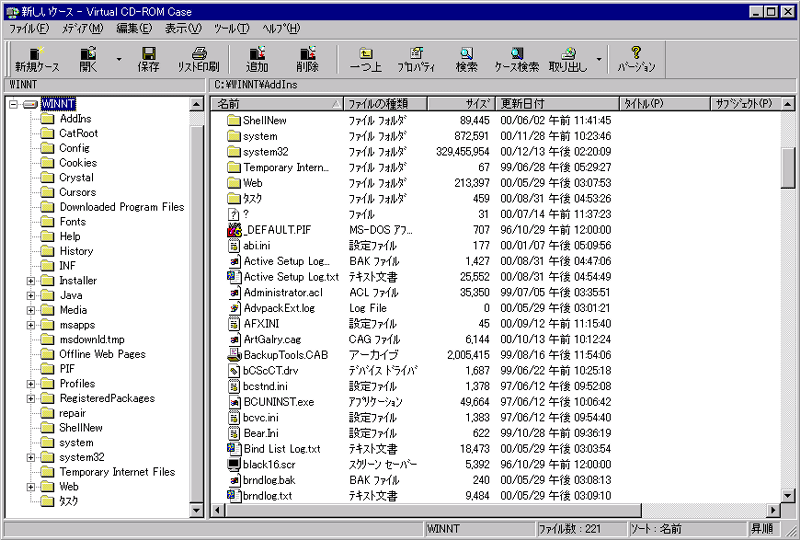The height and width of the screenshot is (540, 800).
Task: Expand the Profiles folder in tree
Action: [31, 384]
